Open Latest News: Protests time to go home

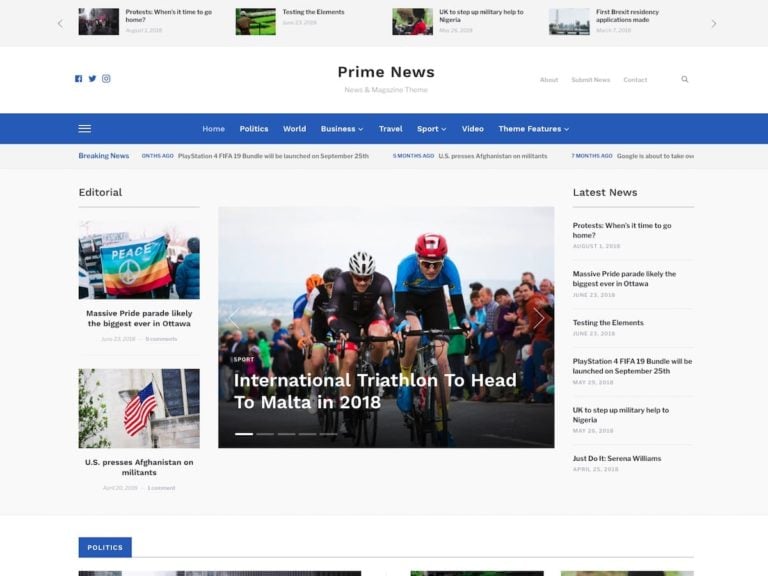[x=622, y=230]
